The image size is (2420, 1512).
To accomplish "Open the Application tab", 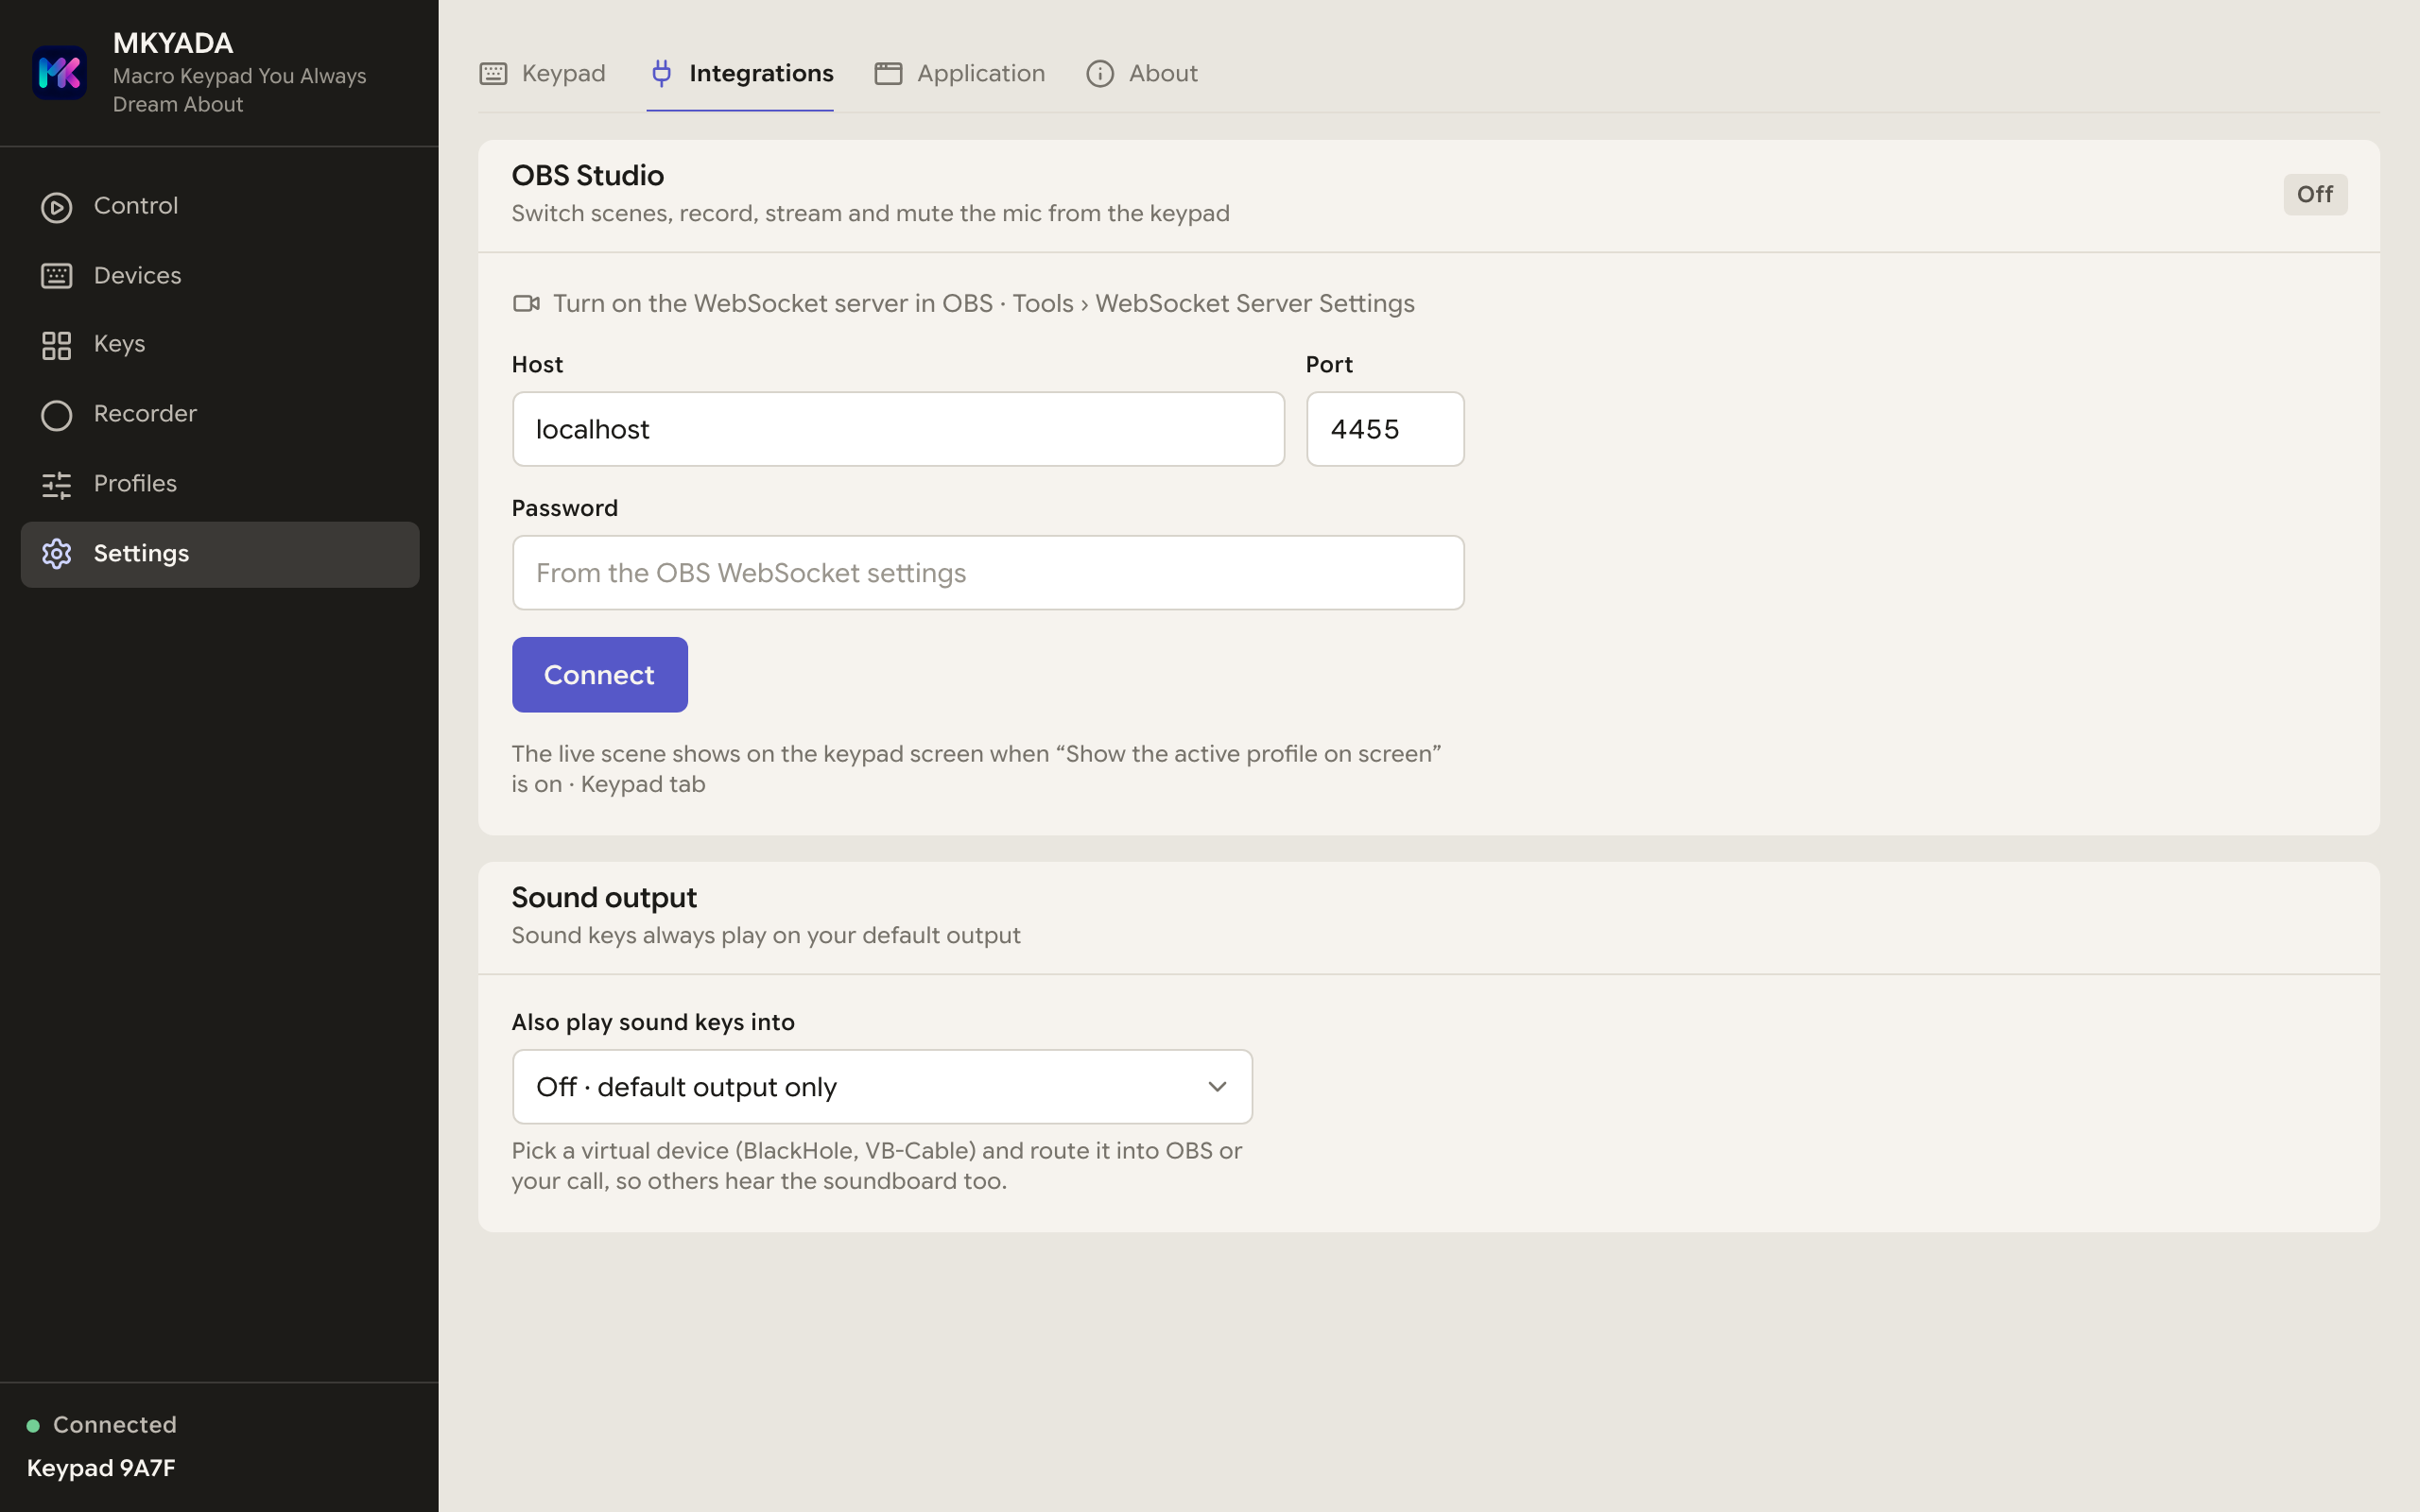I will tap(960, 74).
